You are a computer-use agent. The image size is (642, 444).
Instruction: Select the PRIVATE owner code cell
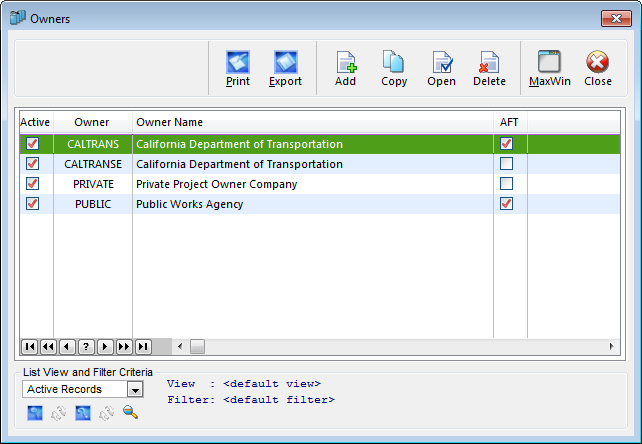pyautogui.click(x=93, y=184)
